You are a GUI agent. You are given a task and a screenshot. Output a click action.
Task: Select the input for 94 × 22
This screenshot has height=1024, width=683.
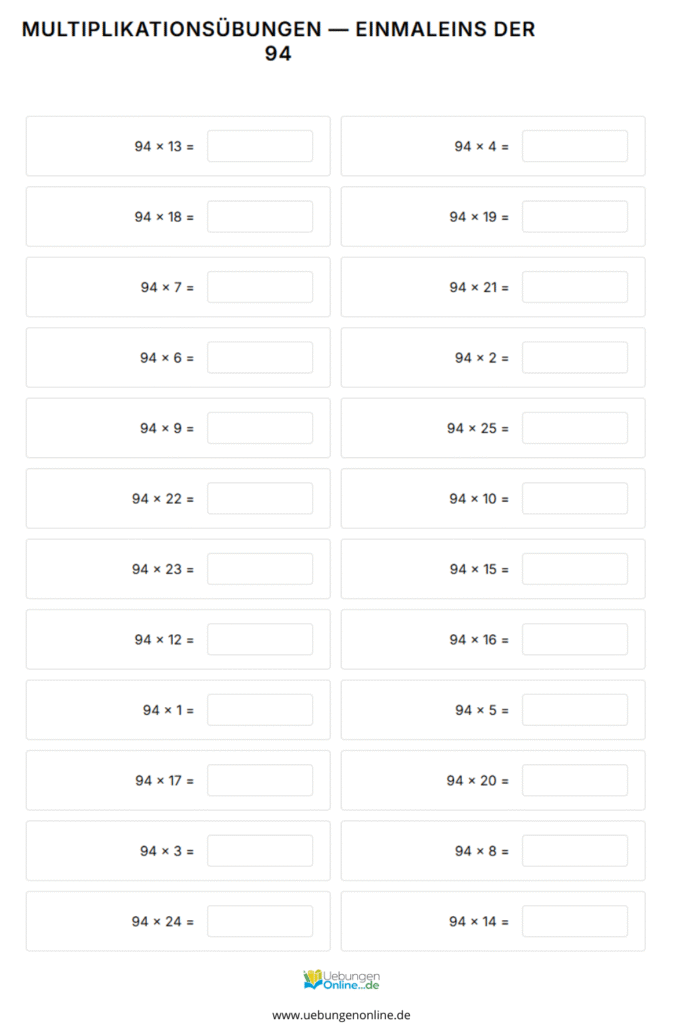260,499
